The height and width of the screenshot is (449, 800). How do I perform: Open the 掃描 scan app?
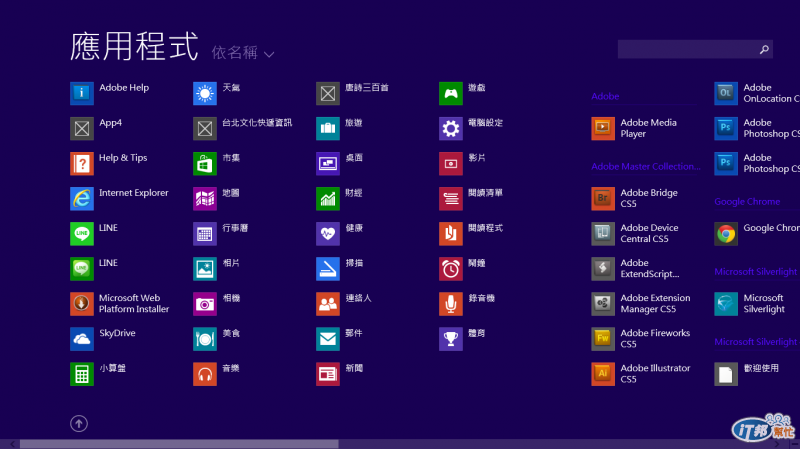[340, 269]
